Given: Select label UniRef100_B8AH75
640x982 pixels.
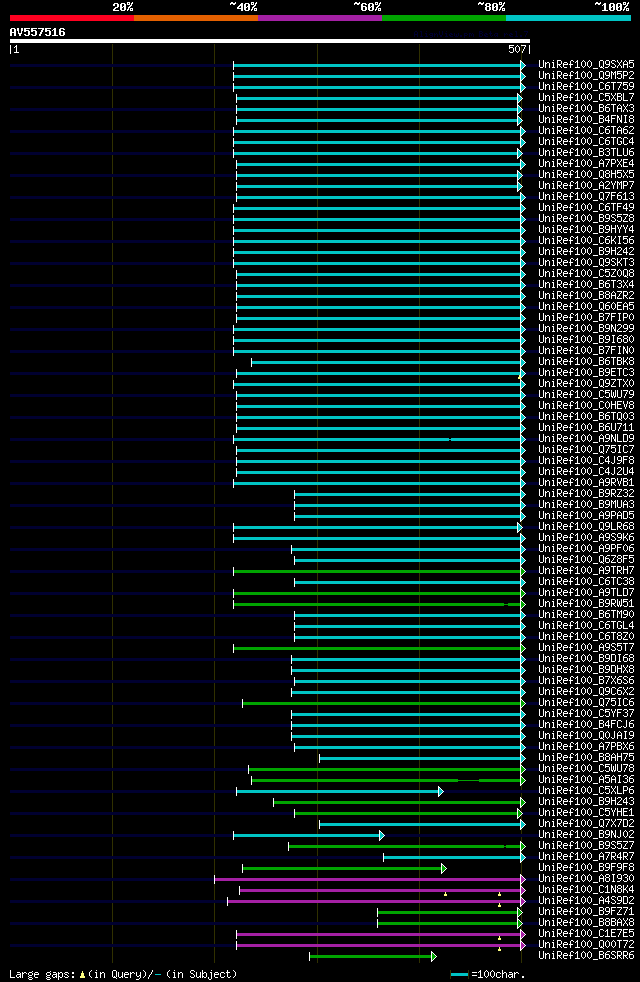Looking at the screenshot, I should point(586,758).
